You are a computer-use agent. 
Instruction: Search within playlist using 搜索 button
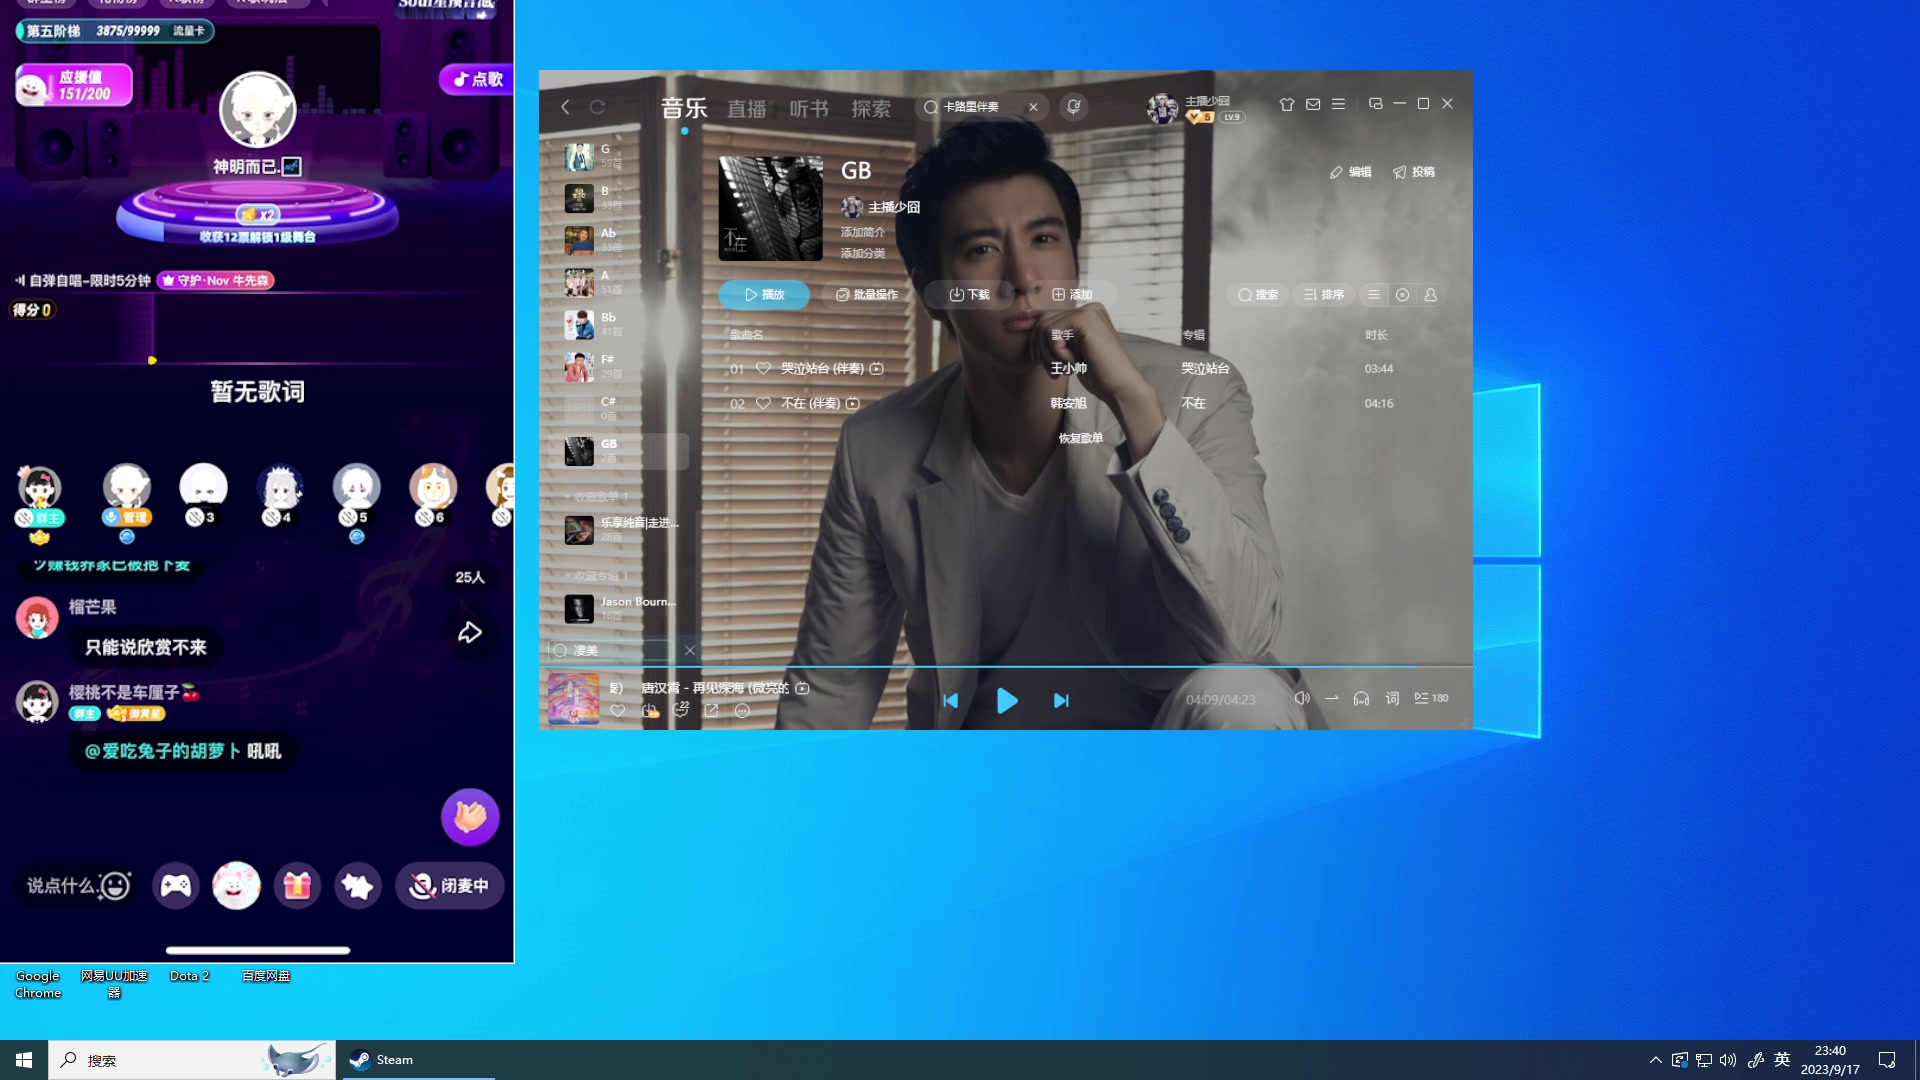click(1258, 295)
